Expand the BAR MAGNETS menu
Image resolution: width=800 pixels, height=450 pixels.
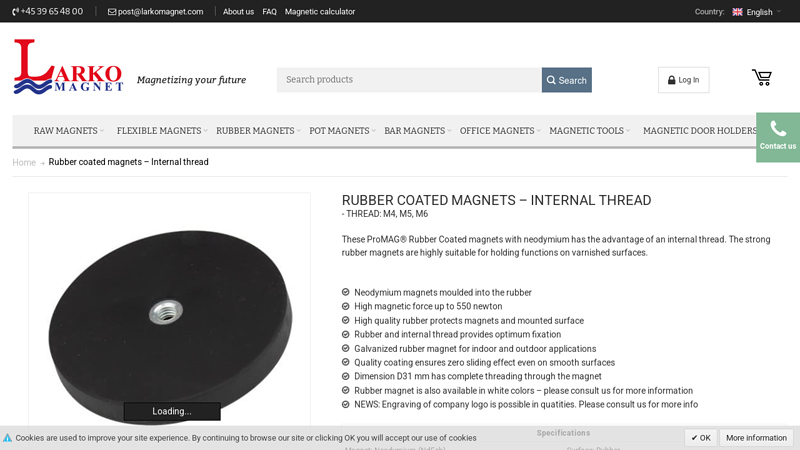417,131
